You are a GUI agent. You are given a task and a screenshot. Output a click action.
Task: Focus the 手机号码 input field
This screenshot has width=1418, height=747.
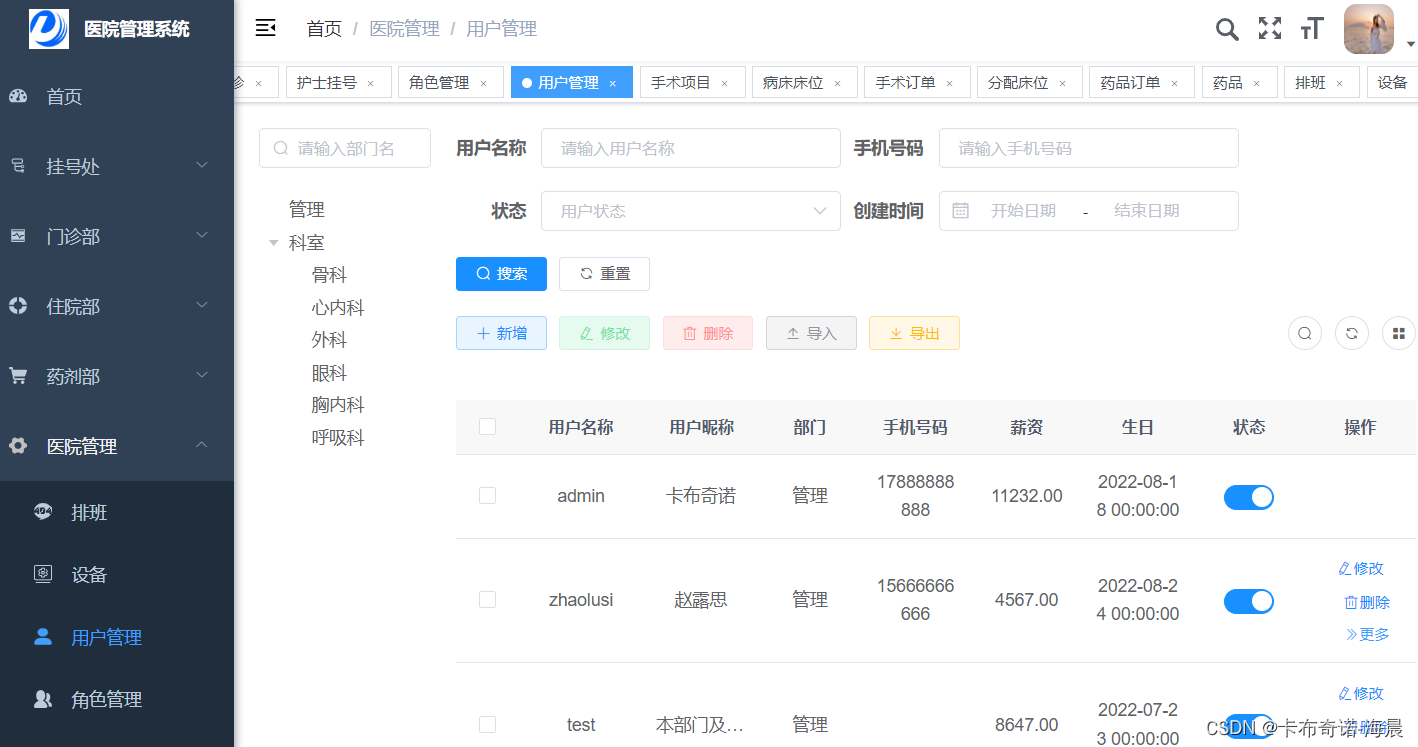(x=1089, y=148)
